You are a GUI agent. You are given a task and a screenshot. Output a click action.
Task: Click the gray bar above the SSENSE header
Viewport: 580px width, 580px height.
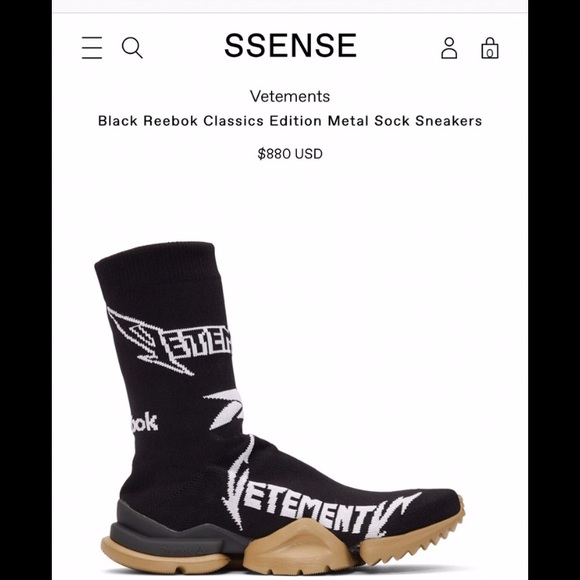(290, 6)
